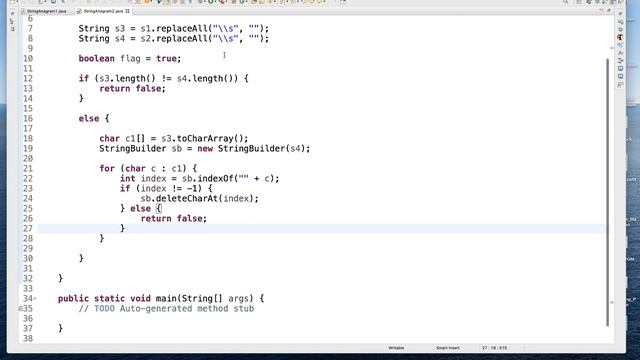
Task: Click 'sb.deleteCharAt(index);' on line 24
Action: click(200, 199)
